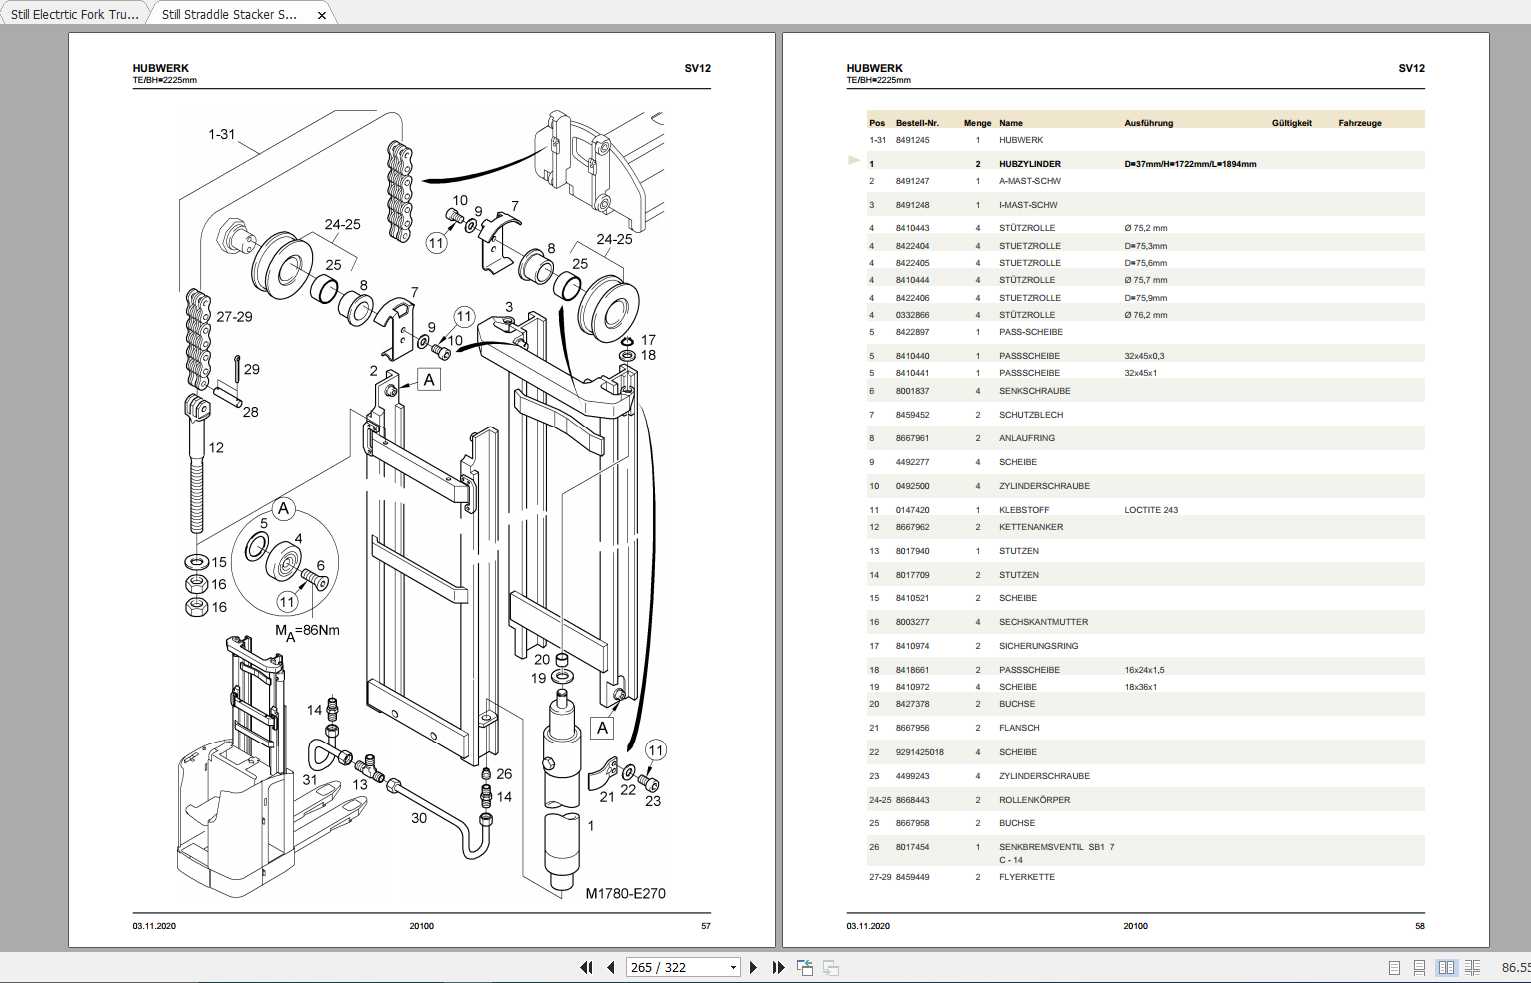Screen dimensions: 1531x983
Task: Go to the previous page
Action: [x=610, y=967]
